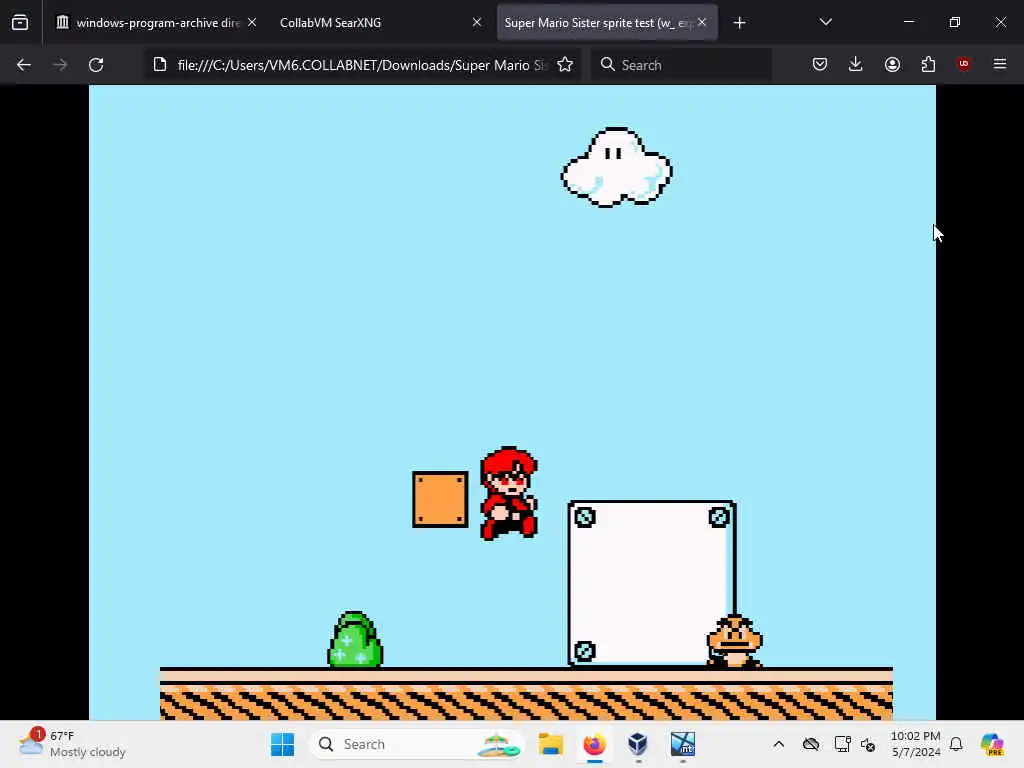Open File Explorer from taskbar
This screenshot has width=1024, height=768.
pyautogui.click(x=551, y=744)
